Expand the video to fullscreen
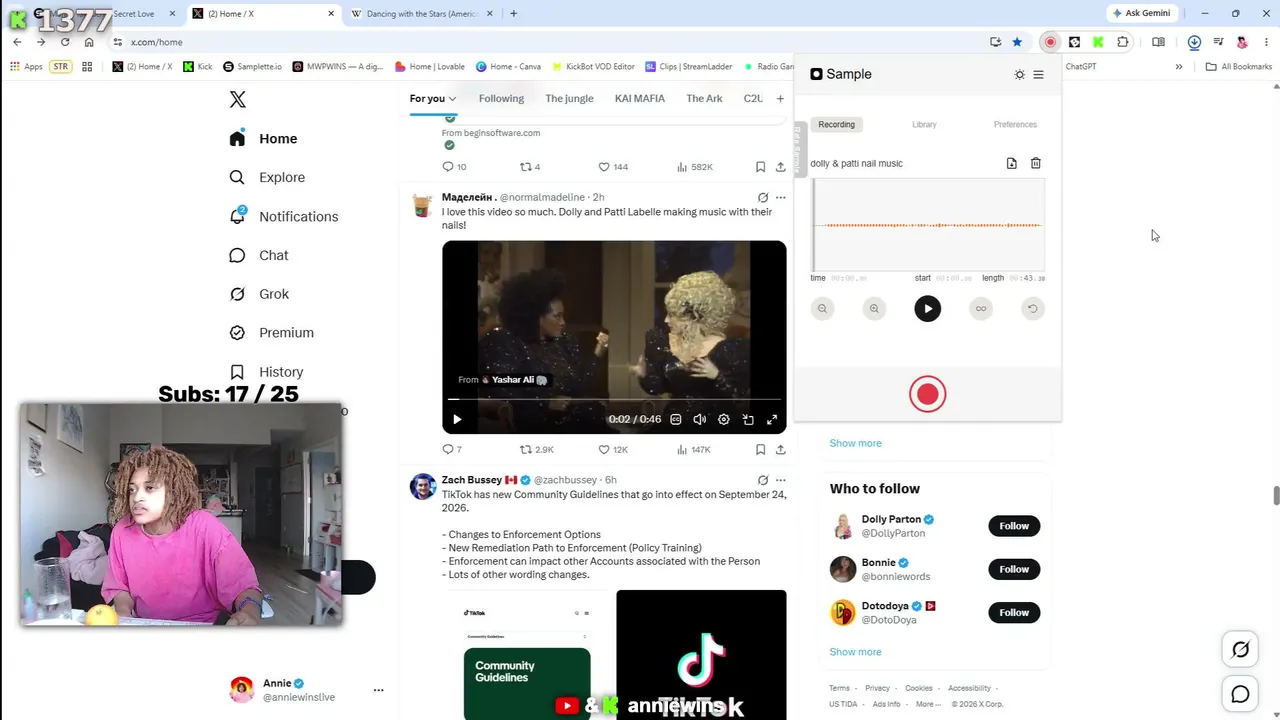The image size is (1280, 720). pyautogui.click(x=772, y=419)
